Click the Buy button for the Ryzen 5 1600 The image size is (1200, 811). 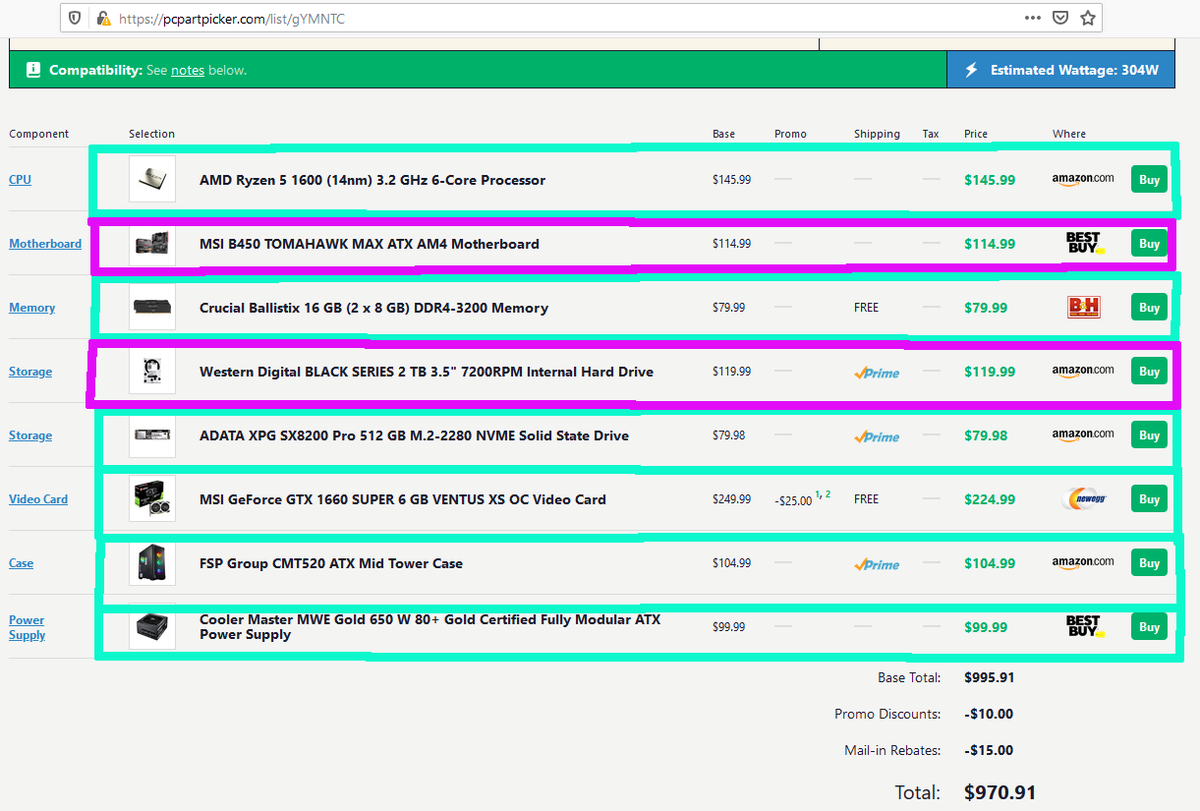(x=1149, y=180)
